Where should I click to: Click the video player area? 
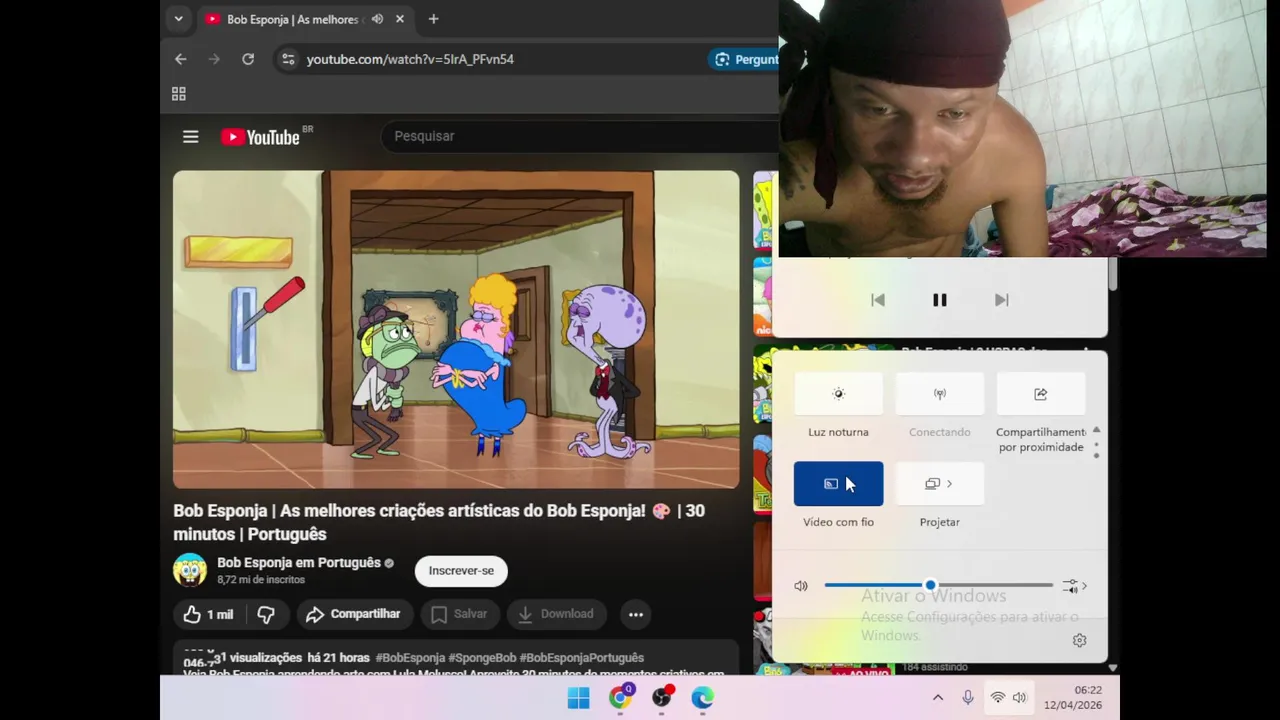[456, 329]
